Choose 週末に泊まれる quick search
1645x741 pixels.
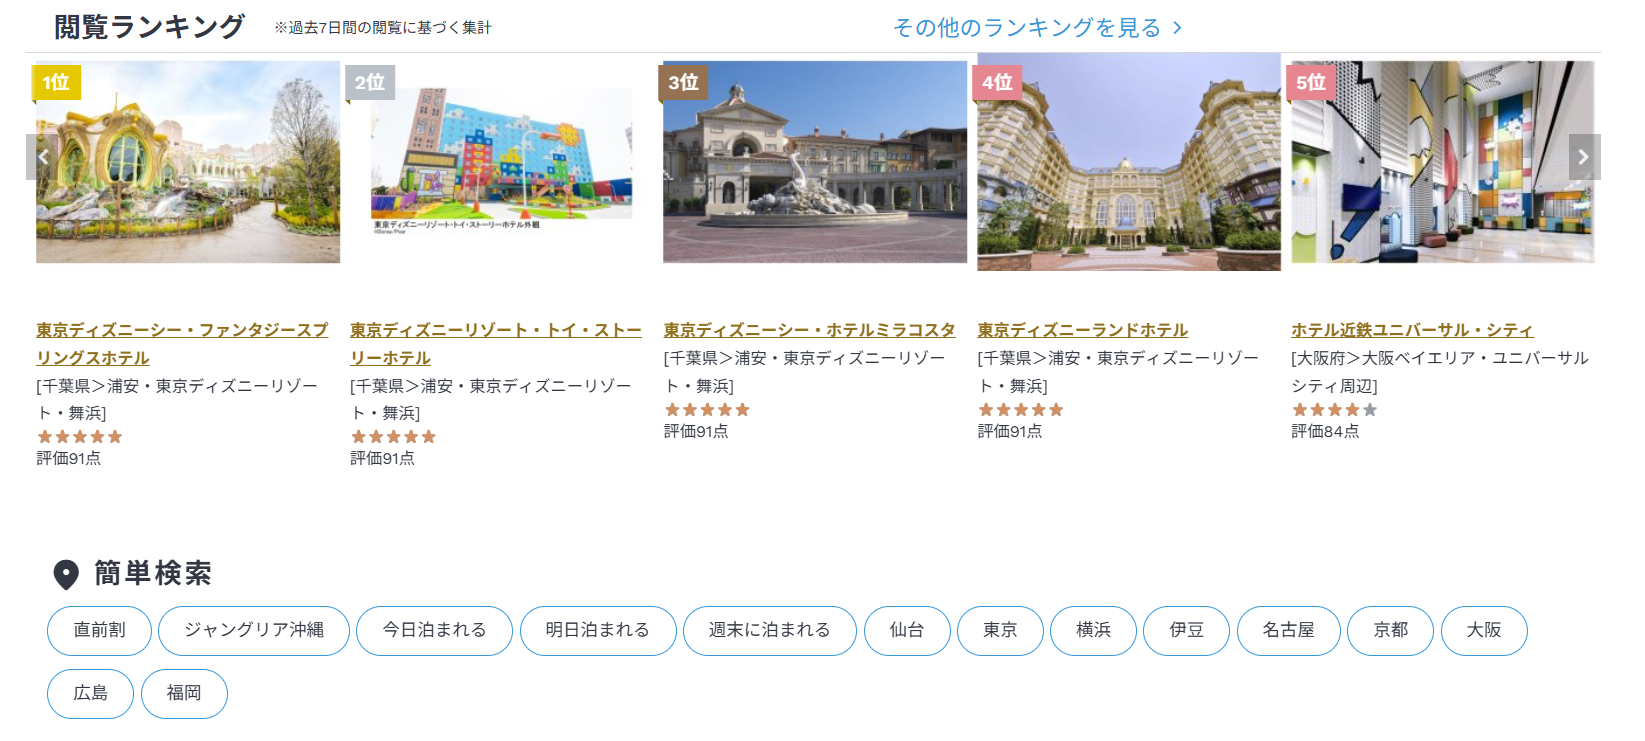coord(769,630)
